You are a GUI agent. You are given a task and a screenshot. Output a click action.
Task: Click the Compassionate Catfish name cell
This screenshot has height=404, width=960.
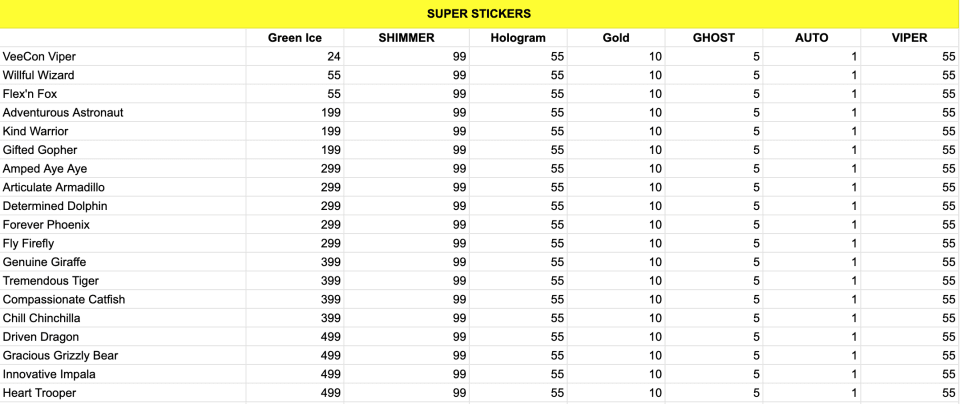pyautogui.click(x=64, y=300)
